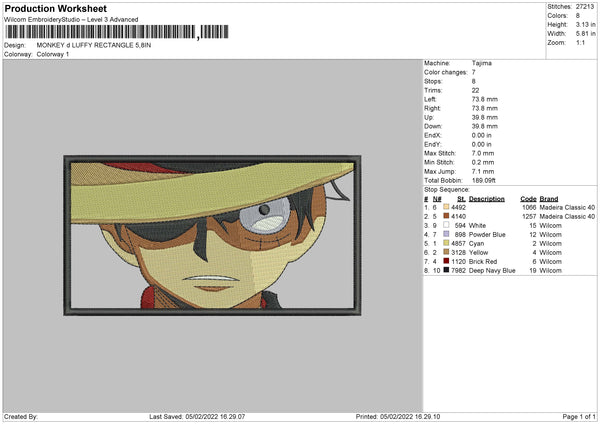This screenshot has height=424, width=600.
Task: Select the 4857 Cyan thread swatch
Action: click(446, 243)
